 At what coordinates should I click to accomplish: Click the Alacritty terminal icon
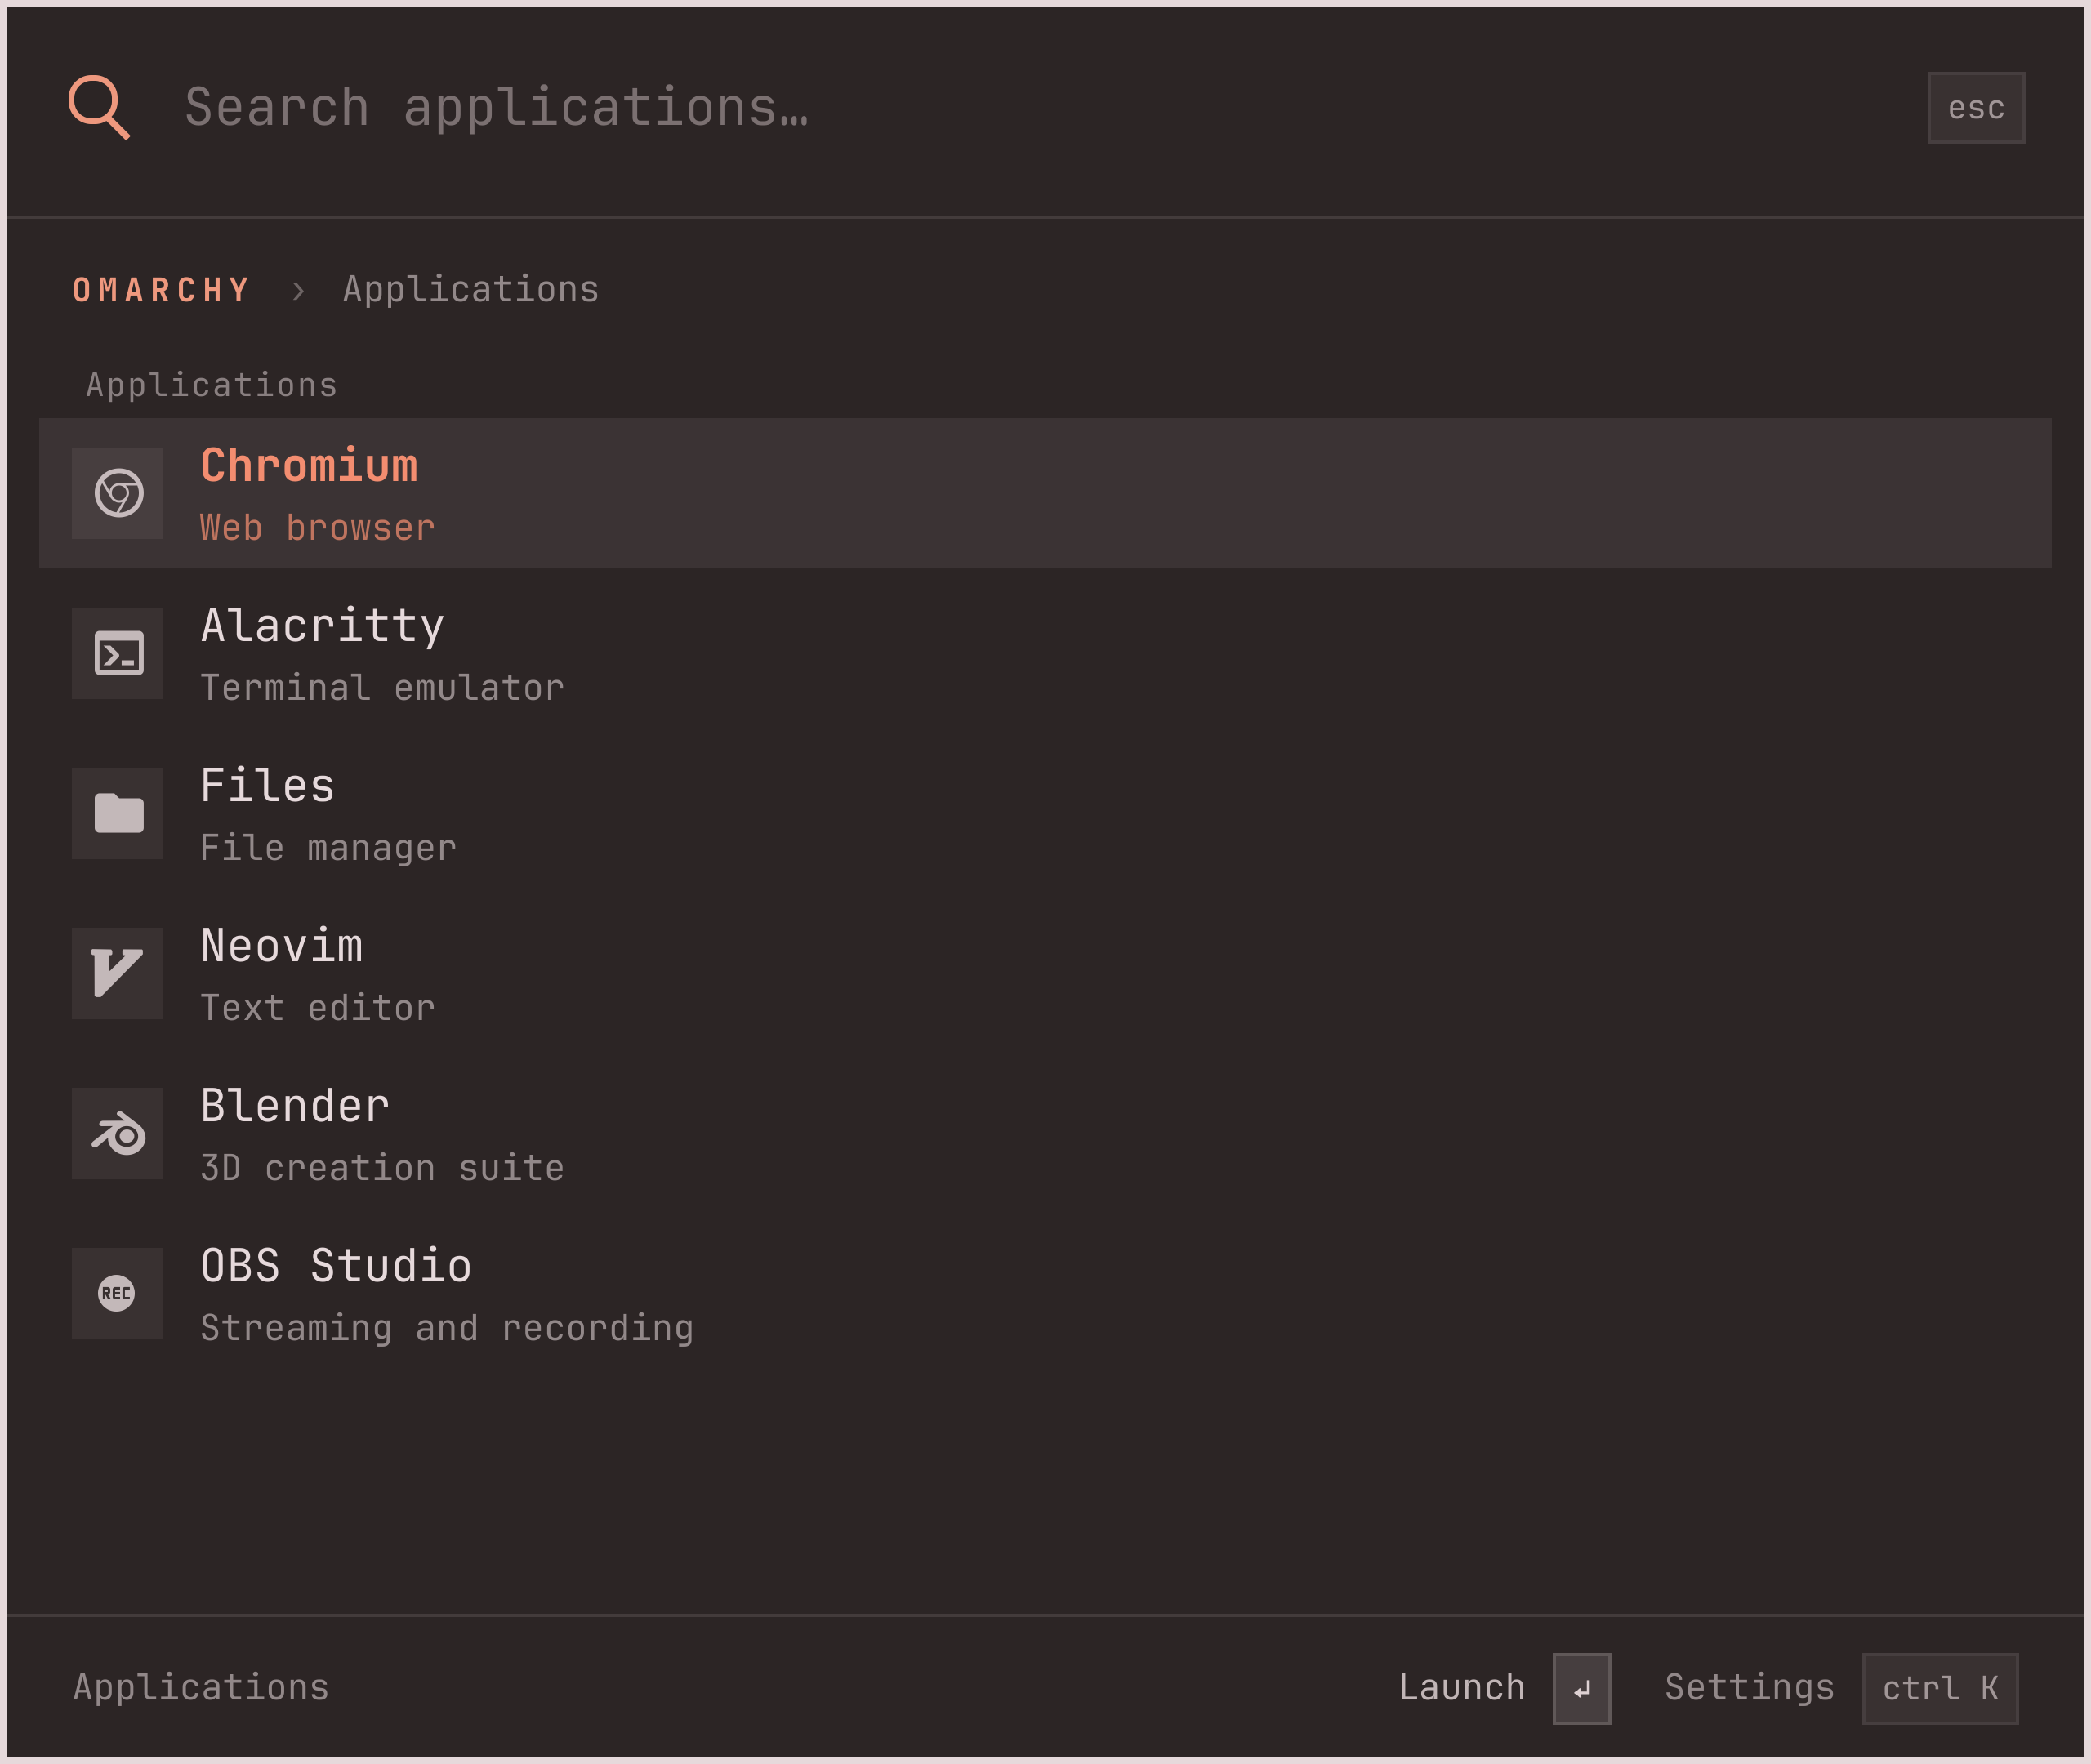118,653
